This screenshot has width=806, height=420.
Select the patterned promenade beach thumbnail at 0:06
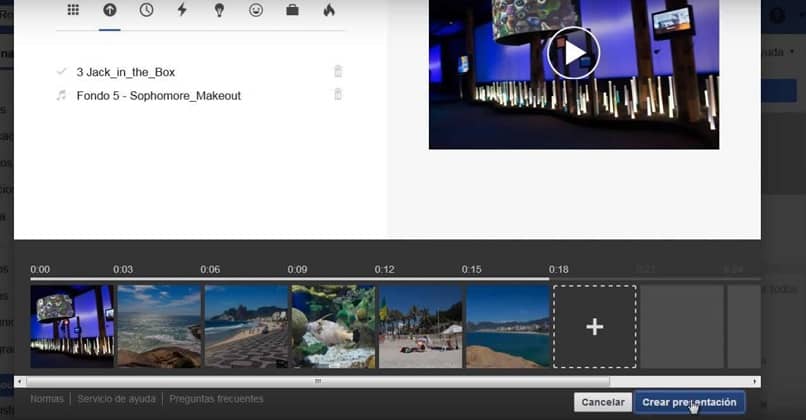247,326
